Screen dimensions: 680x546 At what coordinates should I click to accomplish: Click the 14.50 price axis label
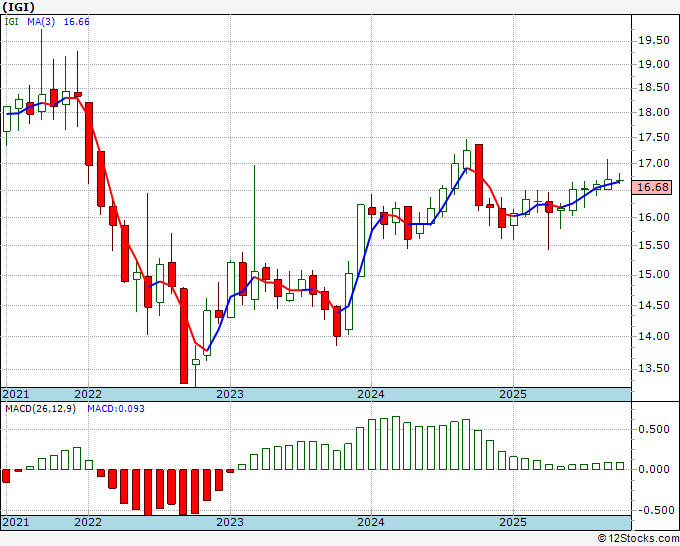click(x=654, y=305)
